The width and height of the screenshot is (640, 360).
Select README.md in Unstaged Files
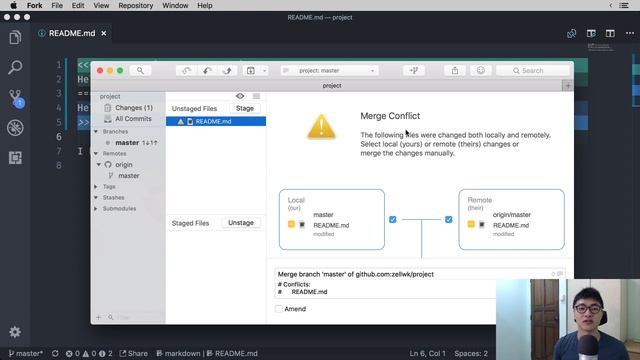[x=216, y=122]
